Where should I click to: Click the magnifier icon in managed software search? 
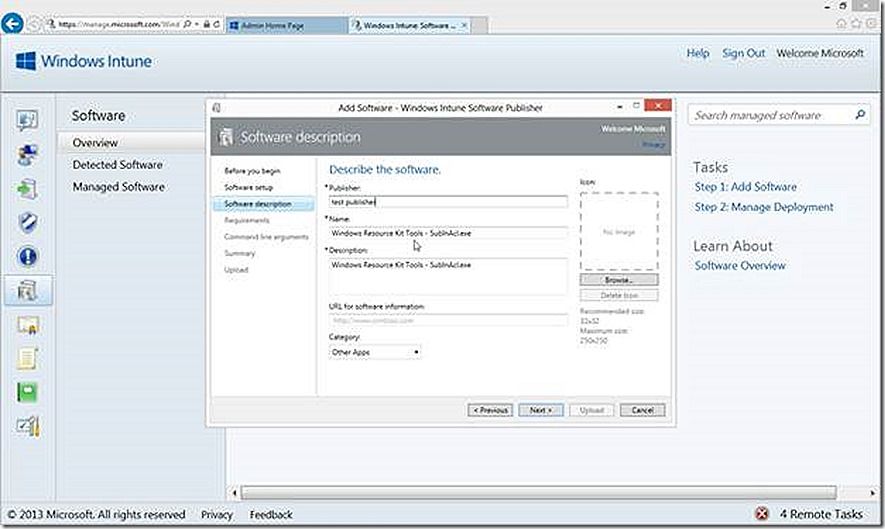(x=860, y=115)
